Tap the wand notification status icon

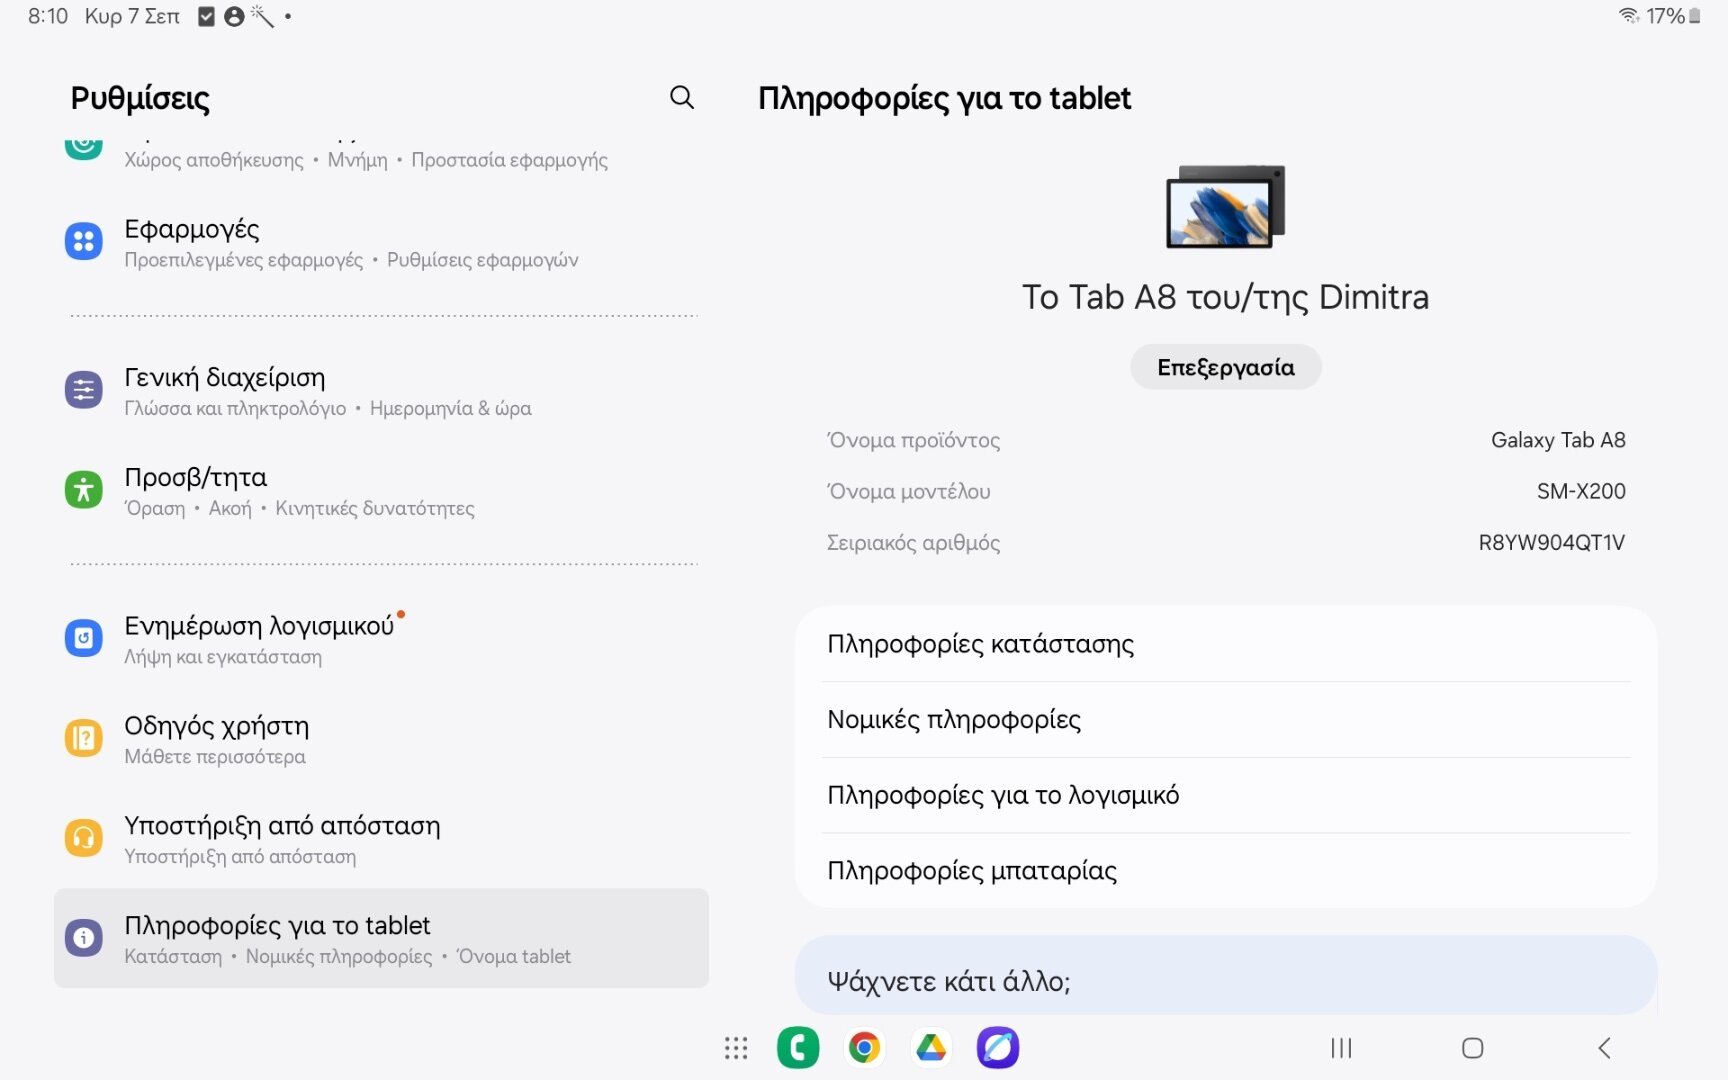[x=262, y=16]
